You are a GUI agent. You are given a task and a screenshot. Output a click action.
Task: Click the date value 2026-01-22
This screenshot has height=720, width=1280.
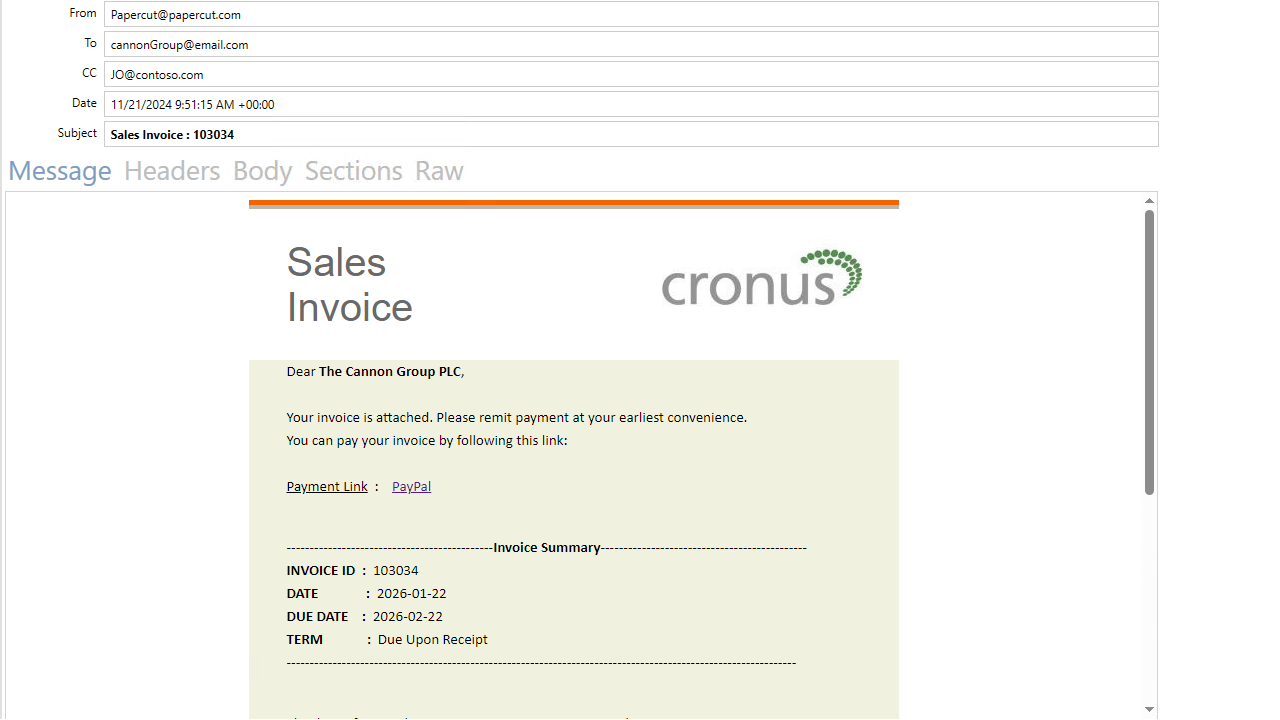411,594
